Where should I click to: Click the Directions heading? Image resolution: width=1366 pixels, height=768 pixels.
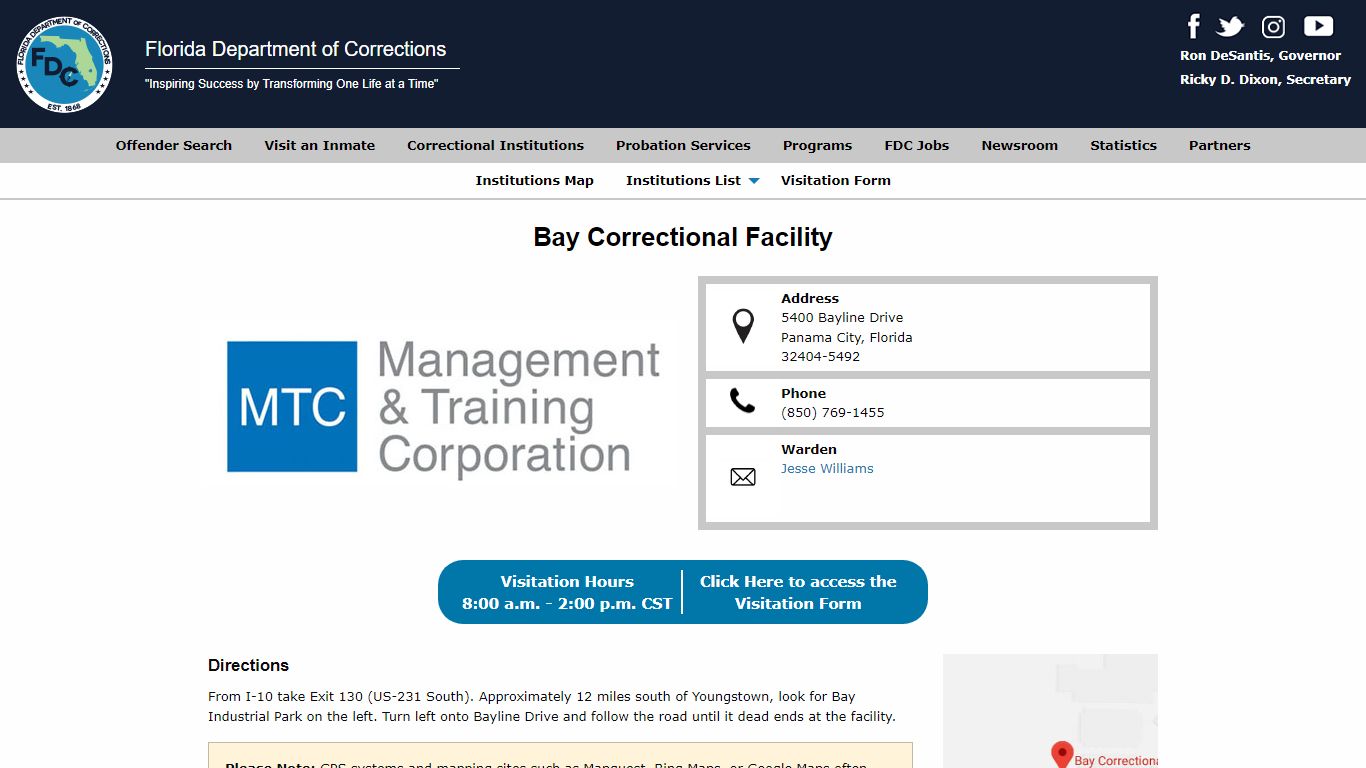coord(248,665)
